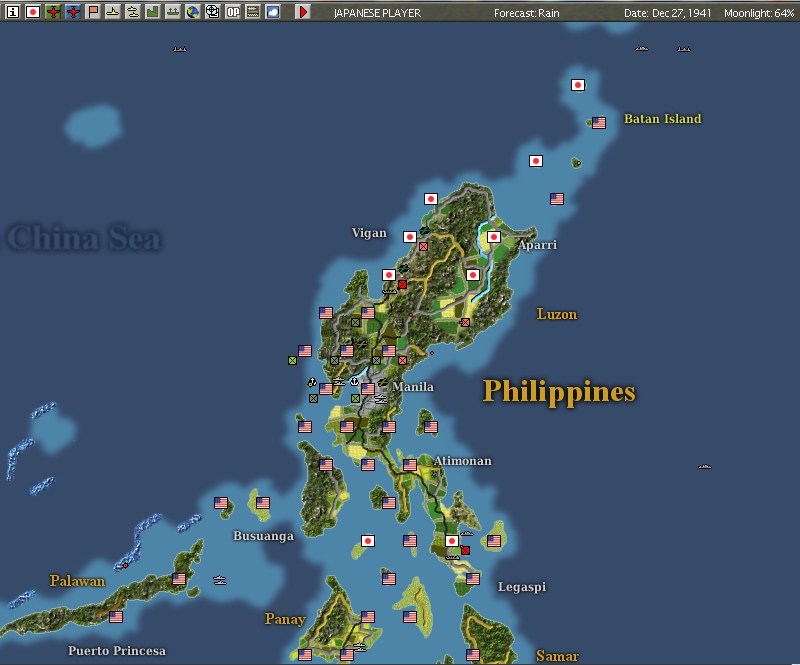Select the US flag base beside Batan Island label
The width and height of the screenshot is (800, 665).
(x=599, y=123)
